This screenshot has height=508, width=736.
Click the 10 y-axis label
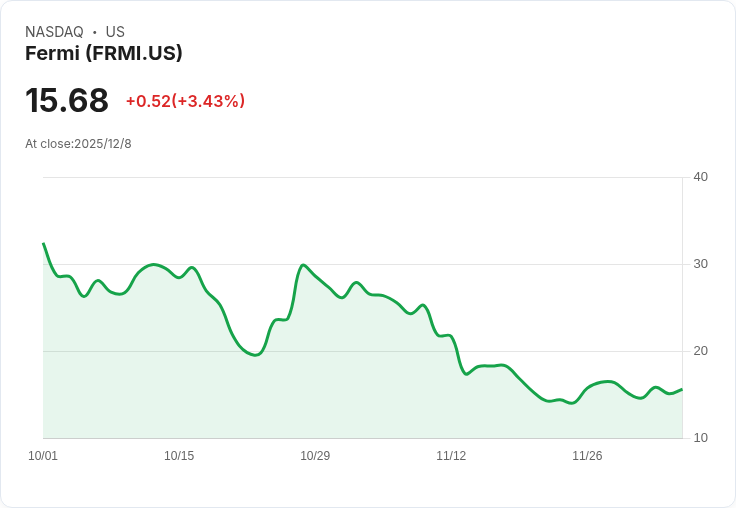pyautogui.click(x=700, y=438)
